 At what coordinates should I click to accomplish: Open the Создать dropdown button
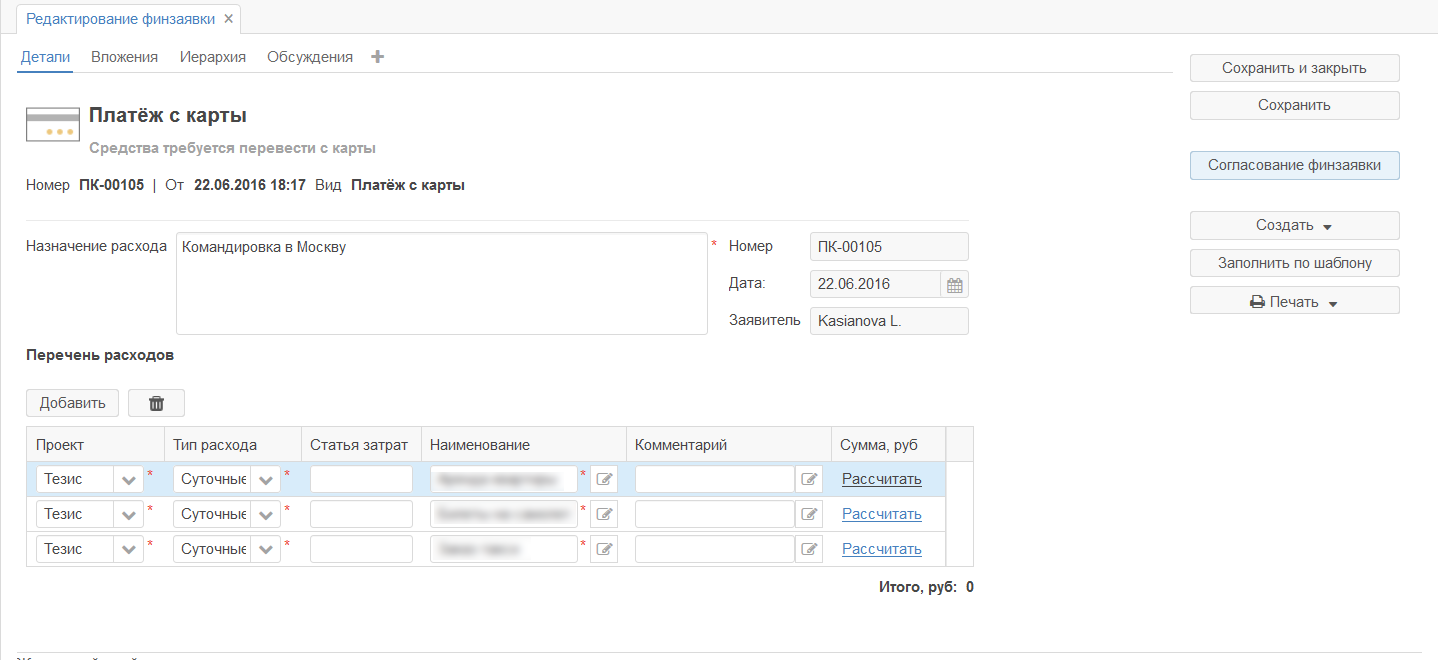click(1294, 225)
